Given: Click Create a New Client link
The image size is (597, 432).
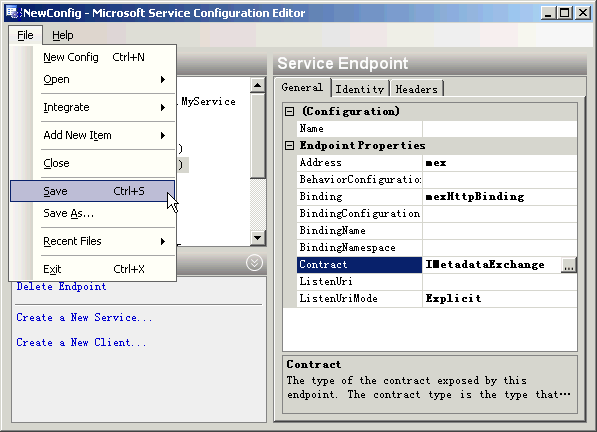Looking at the screenshot, I should 81,343.
